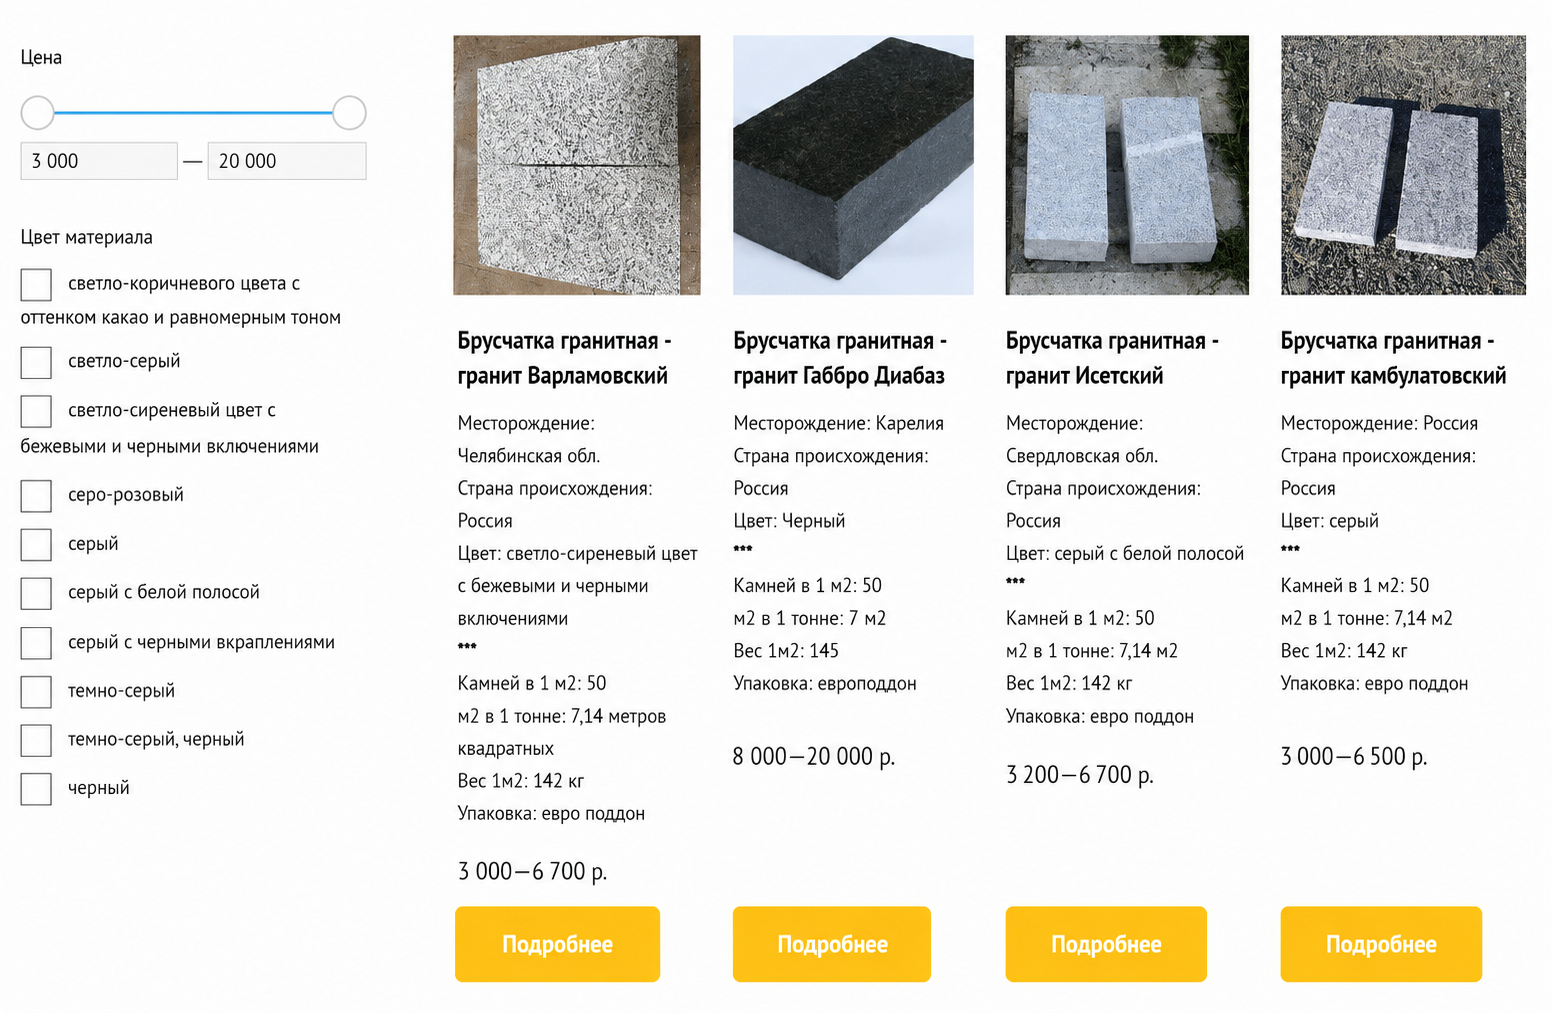Toggle the серый color checkbox

[36, 545]
